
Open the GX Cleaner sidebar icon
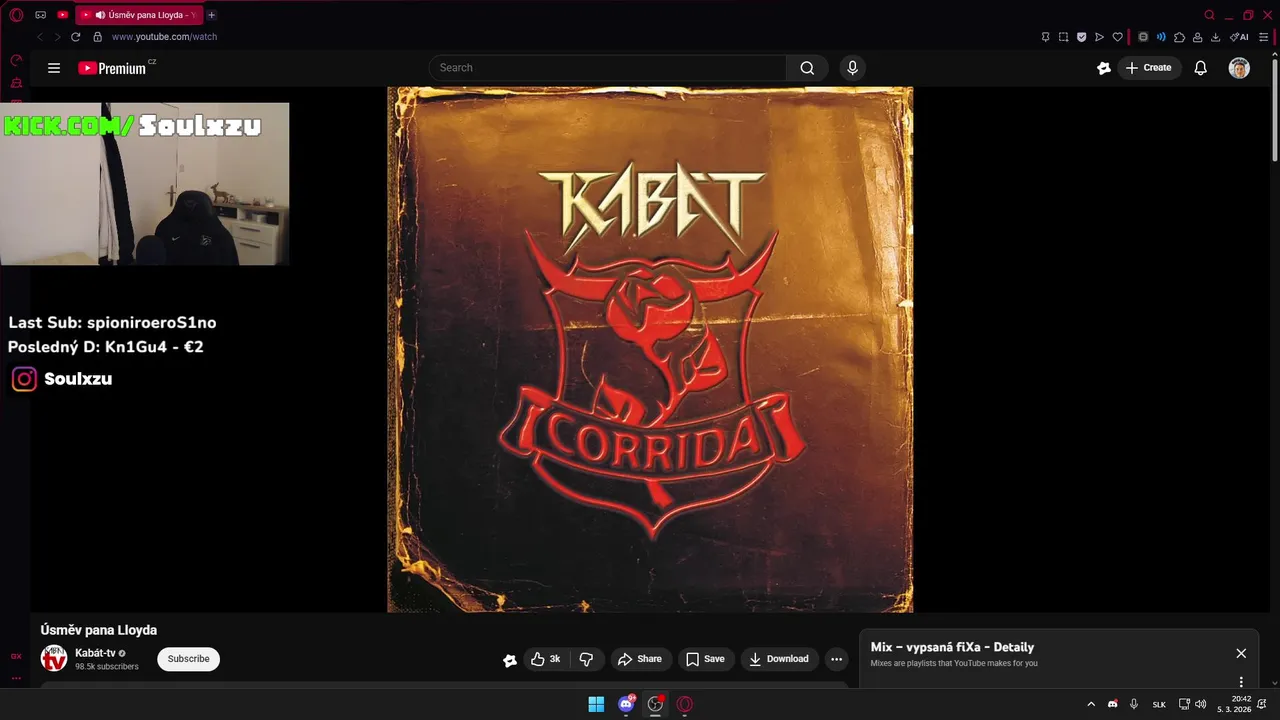16,82
